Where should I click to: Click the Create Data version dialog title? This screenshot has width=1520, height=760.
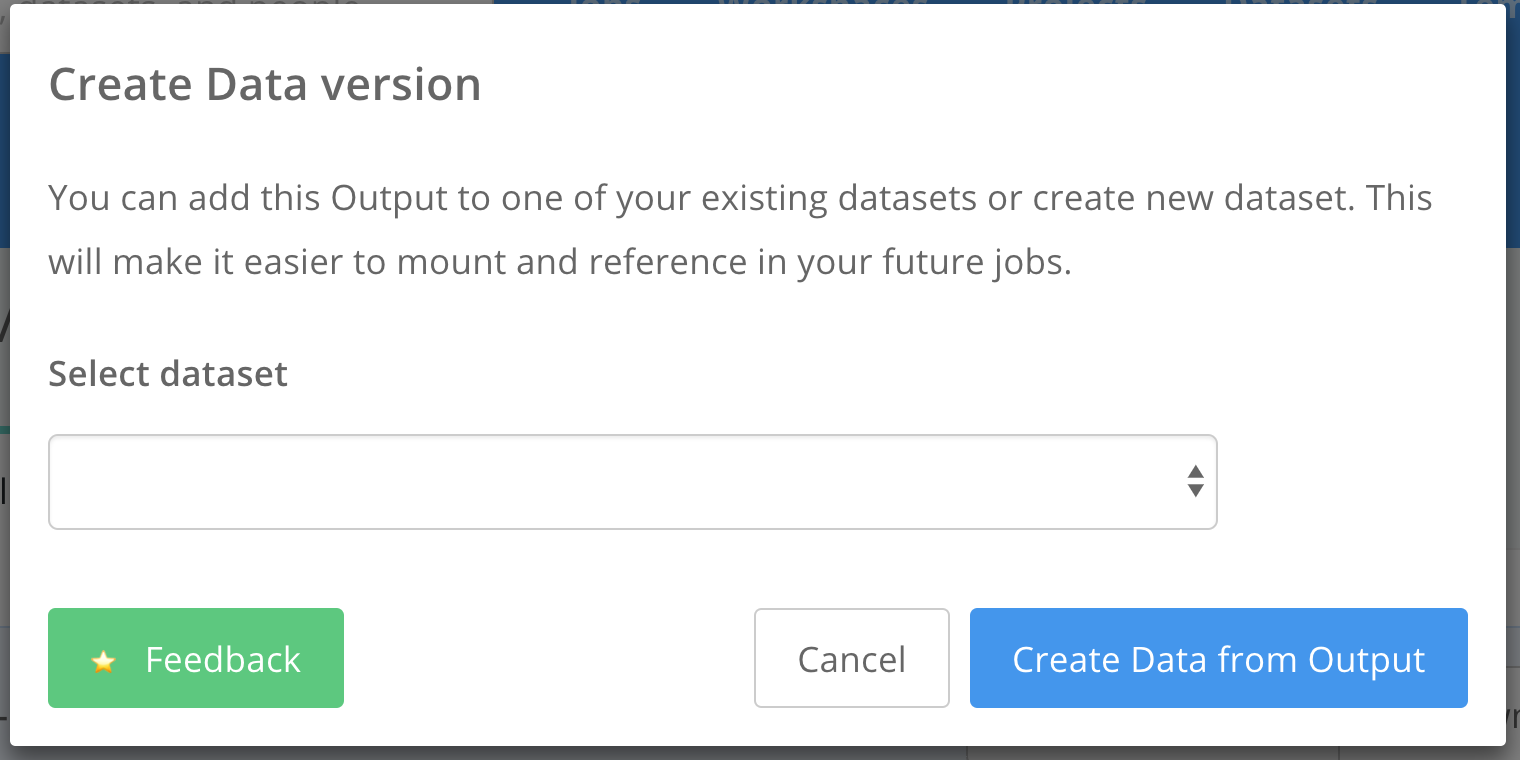[265, 84]
